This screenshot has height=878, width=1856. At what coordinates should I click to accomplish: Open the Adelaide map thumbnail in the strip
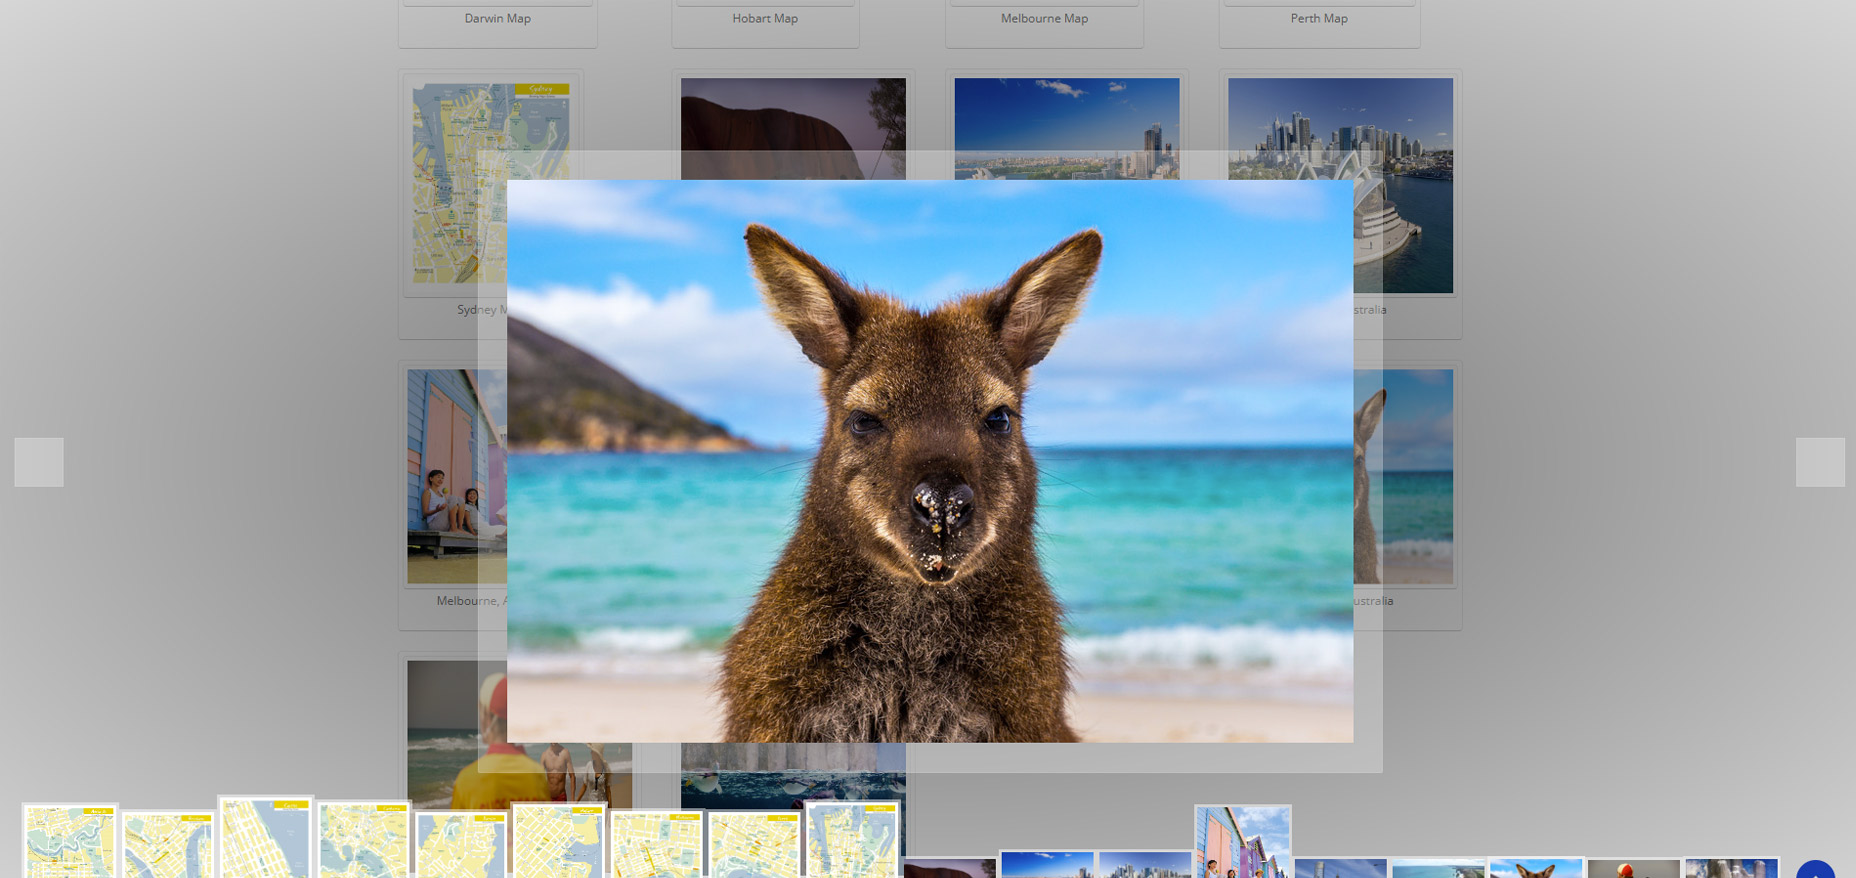[x=70, y=841]
